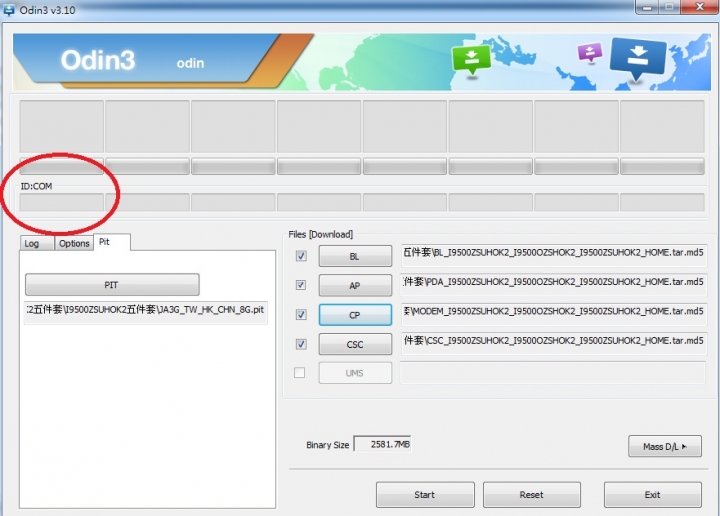This screenshot has width=720, height=516.
Task: Click the Binary Size label
Action: tap(327, 445)
